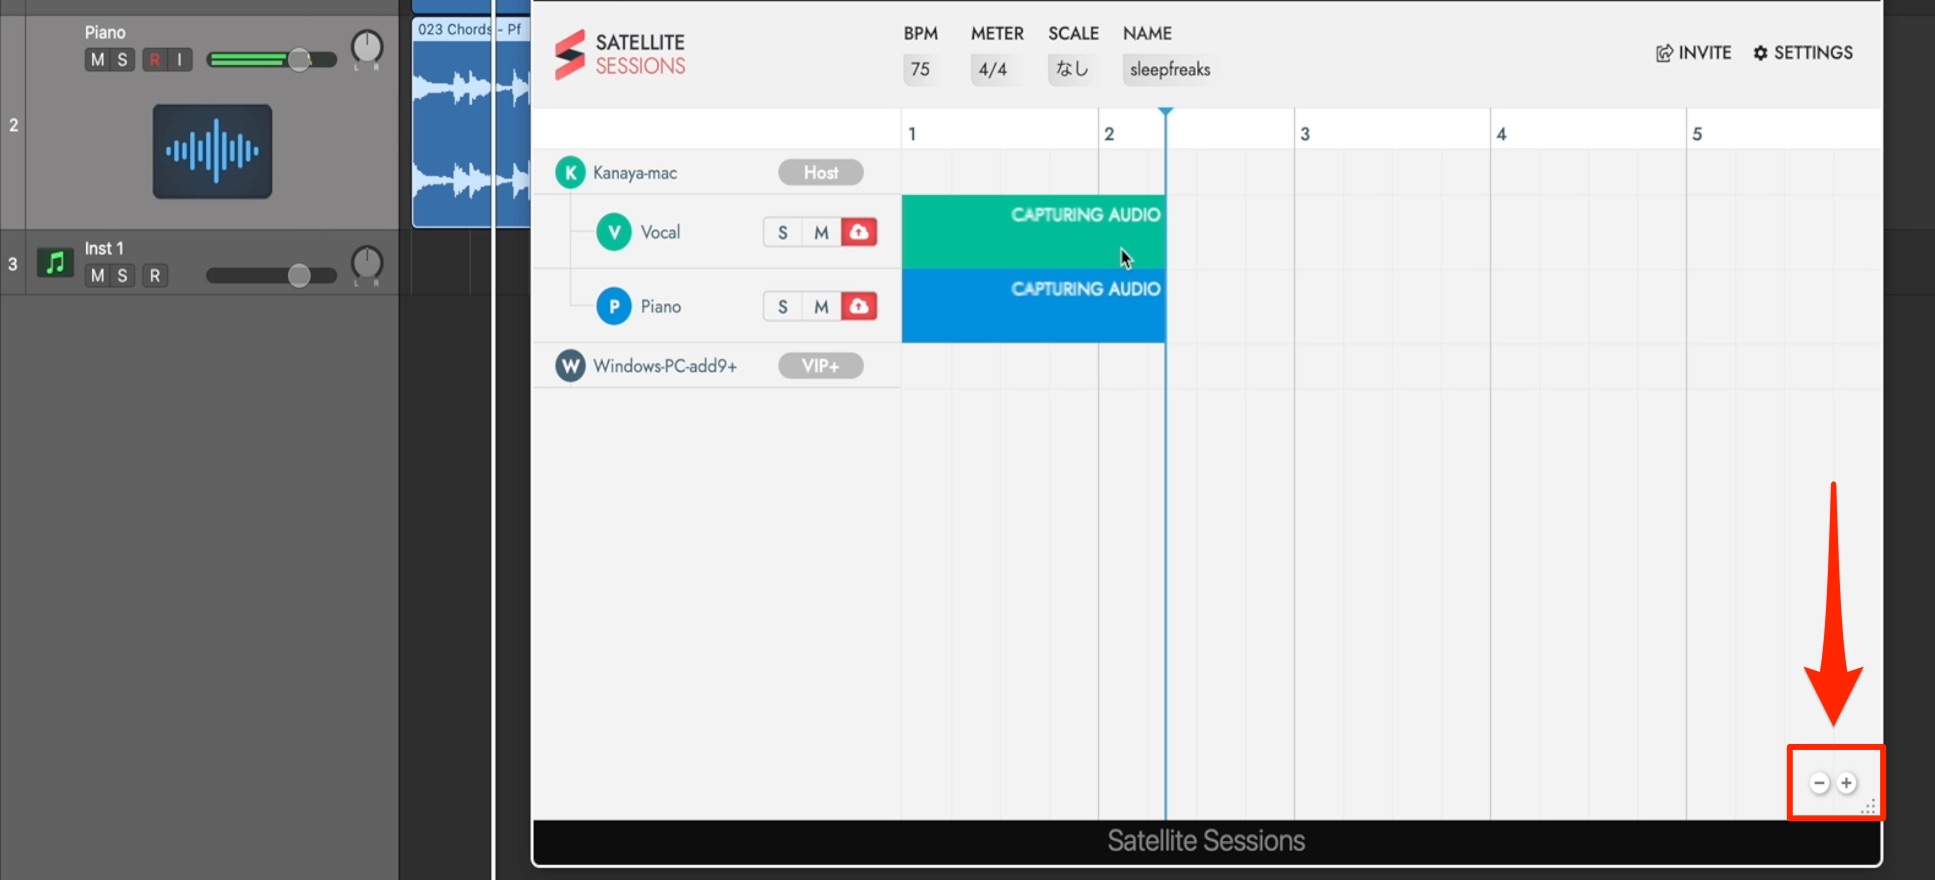
Task: Select the Piano track name label
Action: [x=105, y=32]
